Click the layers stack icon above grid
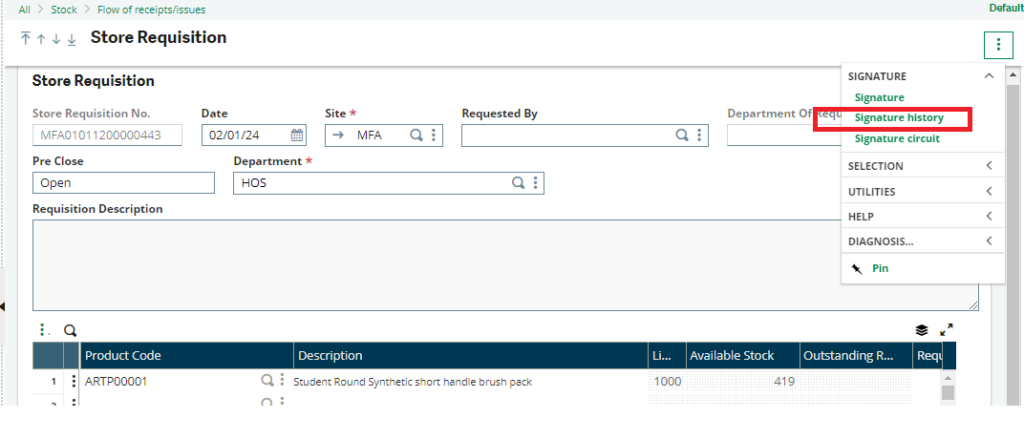Screen dimensions: 1024x439 pyautogui.click(x=922, y=329)
